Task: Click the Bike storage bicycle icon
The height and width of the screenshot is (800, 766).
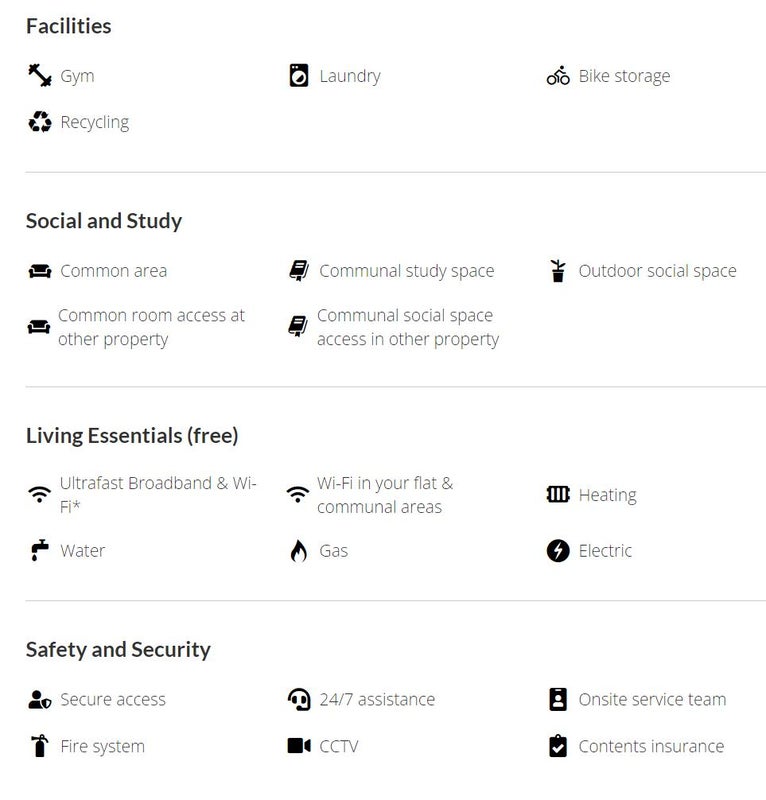Action: coord(558,76)
